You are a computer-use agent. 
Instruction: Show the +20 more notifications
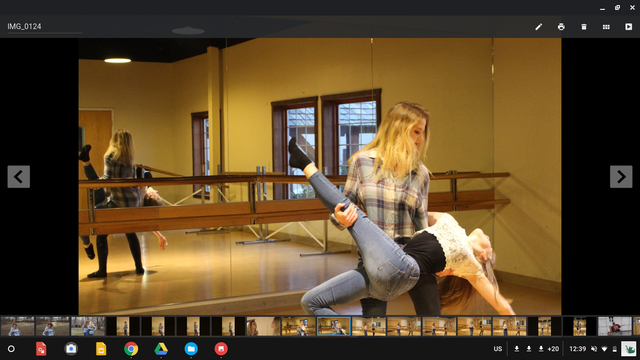pos(553,349)
